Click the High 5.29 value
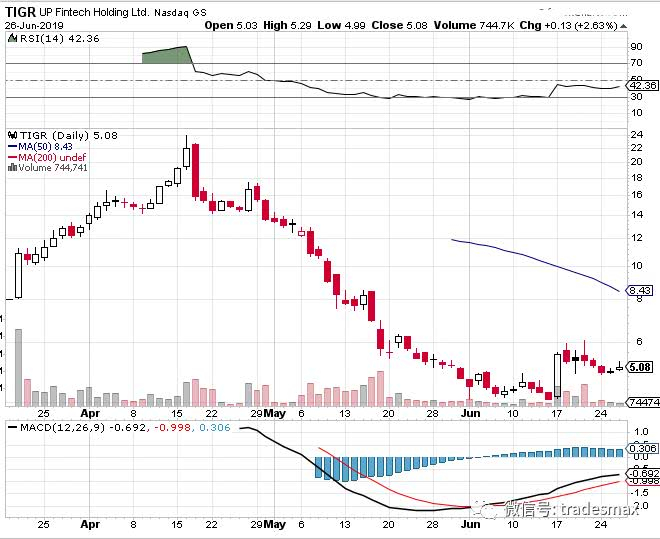 (x=287, y=25)
